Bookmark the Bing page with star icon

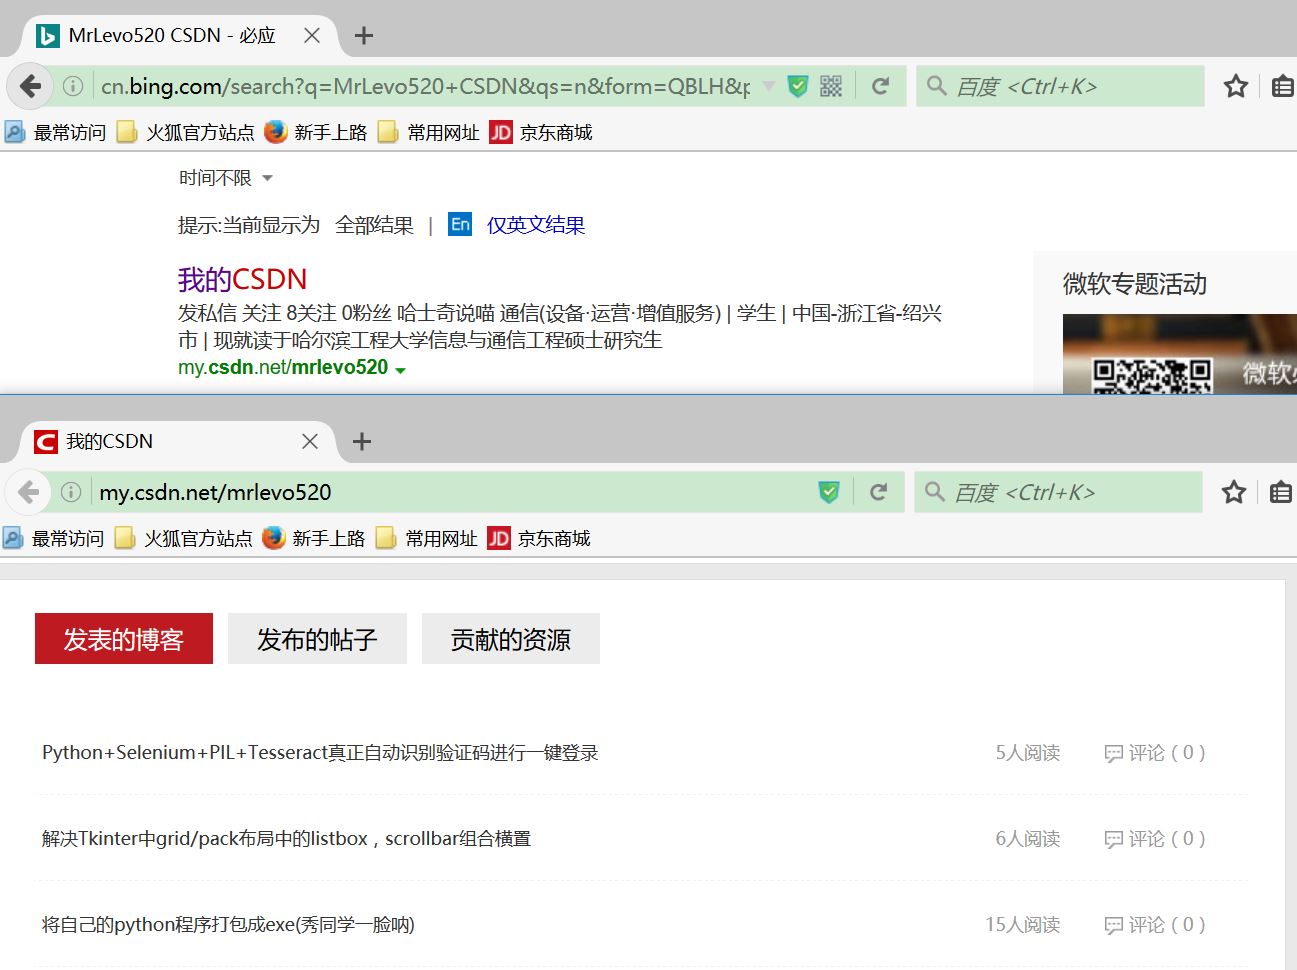(1236, 86)
